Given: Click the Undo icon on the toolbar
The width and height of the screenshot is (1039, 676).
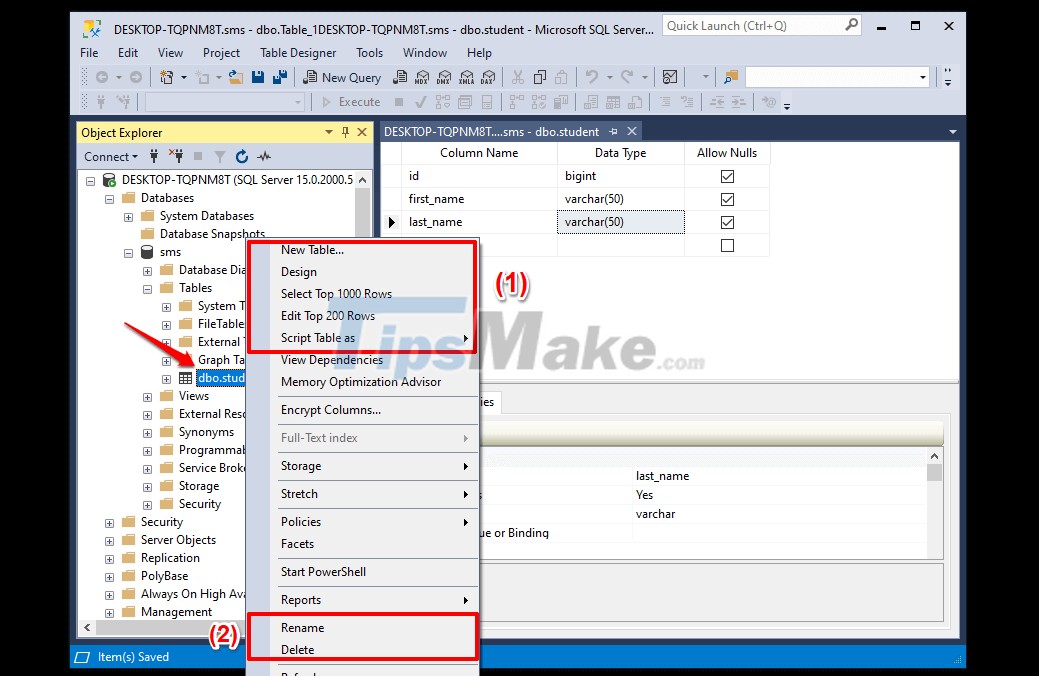Looking at the screenshot, I should pyautogui.click(x=590, y=76).
